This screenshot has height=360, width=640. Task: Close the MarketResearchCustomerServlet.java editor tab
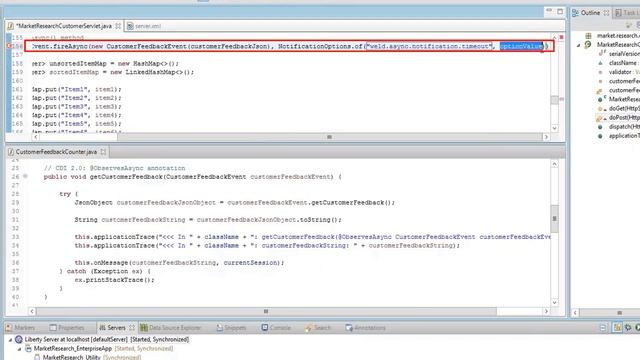tap(118, 26)
